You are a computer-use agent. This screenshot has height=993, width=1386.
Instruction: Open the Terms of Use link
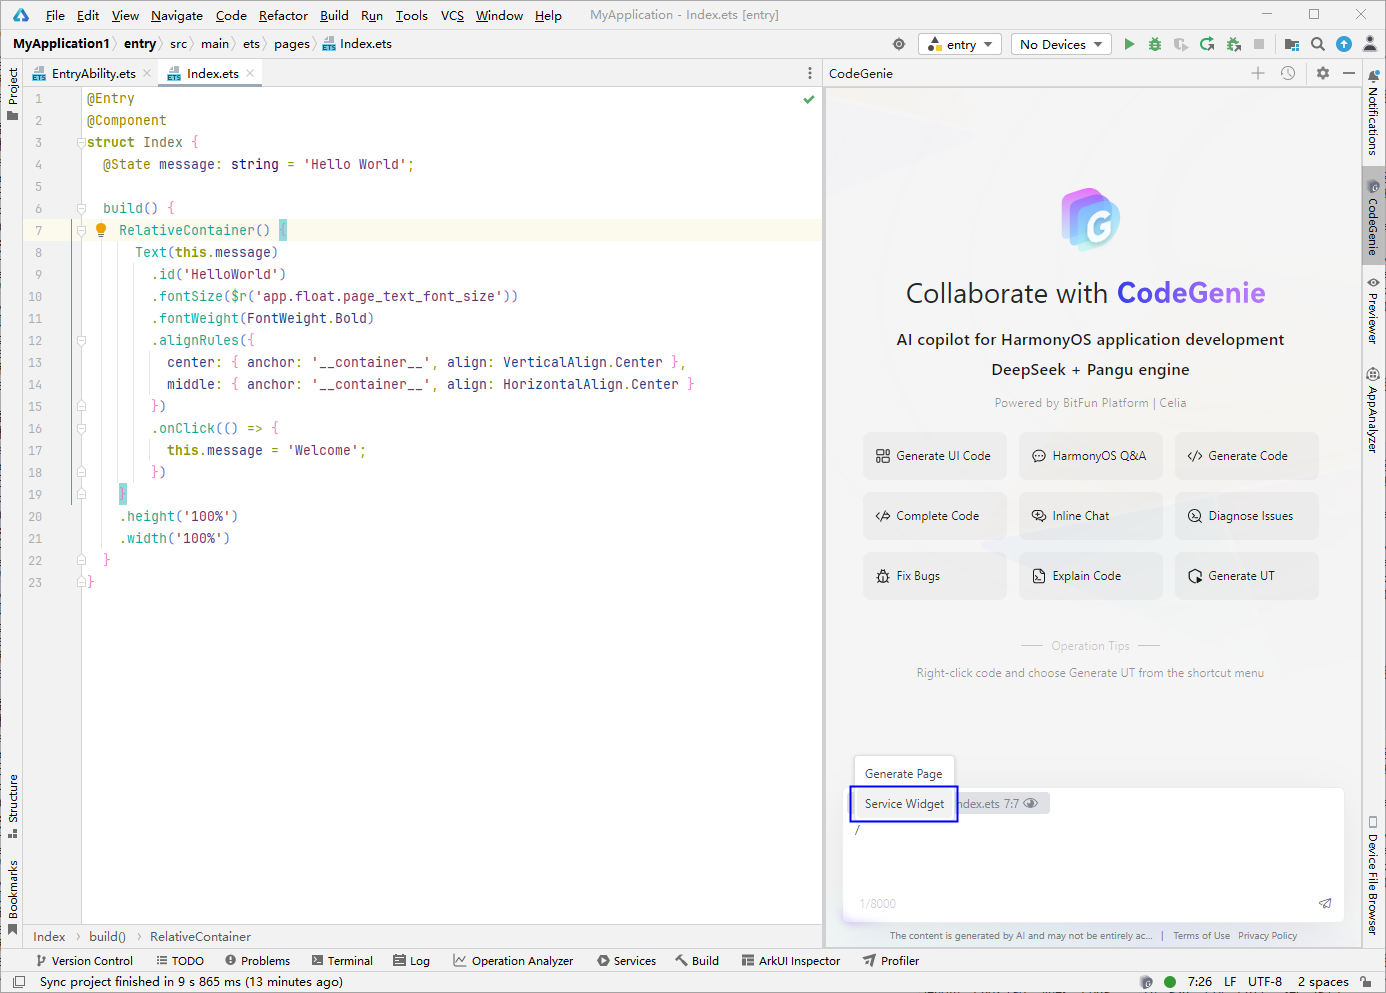(x=1201, y=935)
